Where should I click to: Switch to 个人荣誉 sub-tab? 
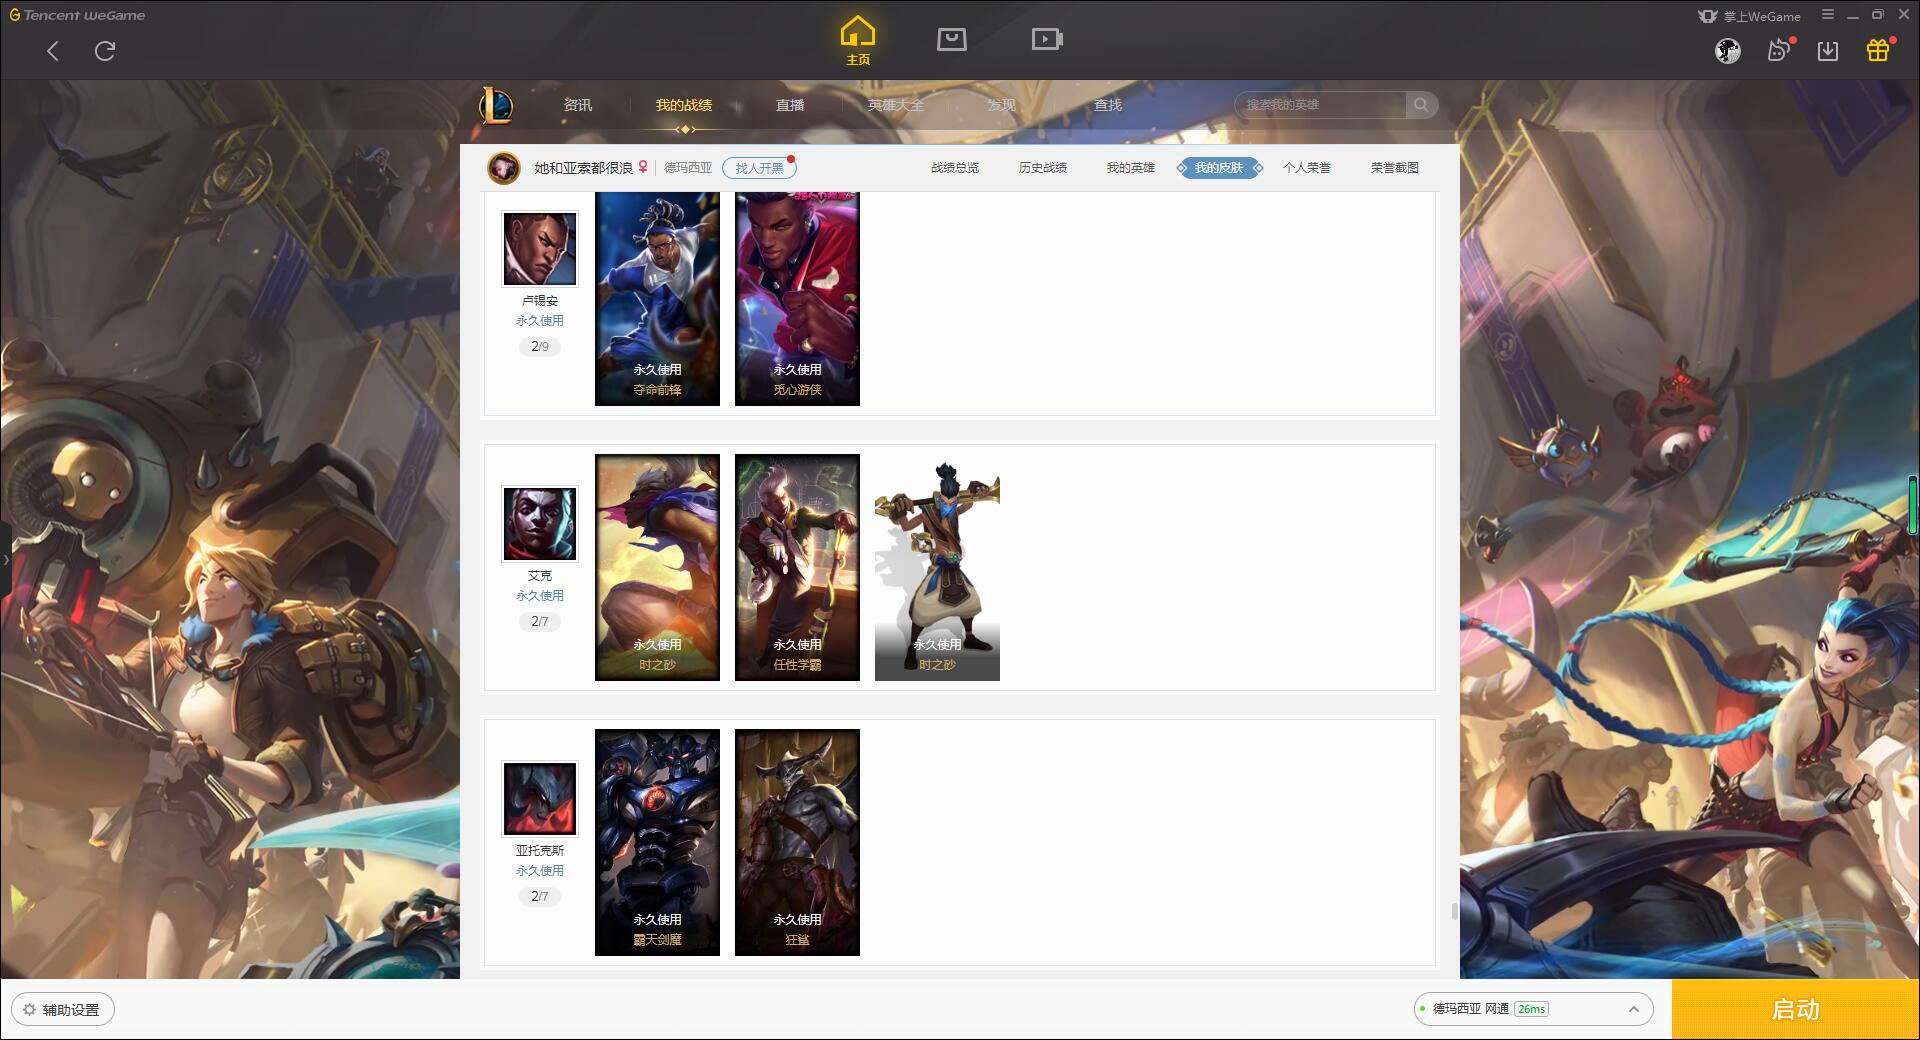(1307, 168)
